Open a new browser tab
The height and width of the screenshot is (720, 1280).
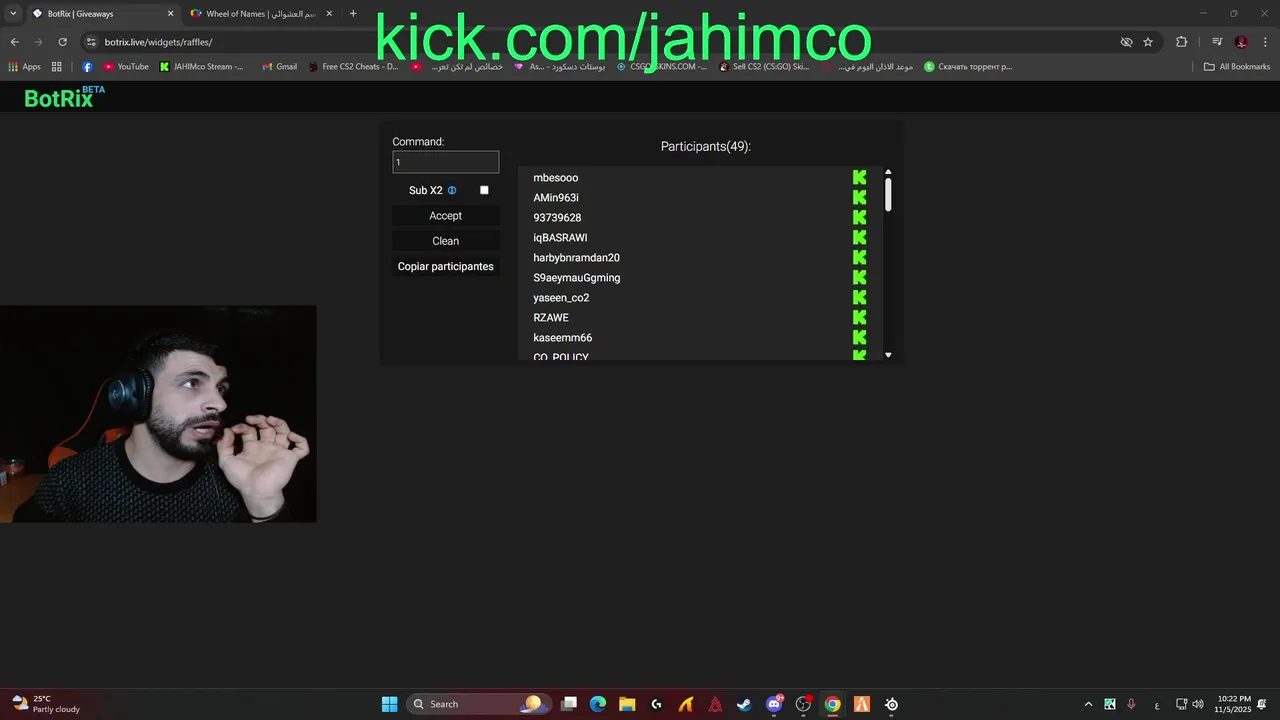(x=353, y=14)
